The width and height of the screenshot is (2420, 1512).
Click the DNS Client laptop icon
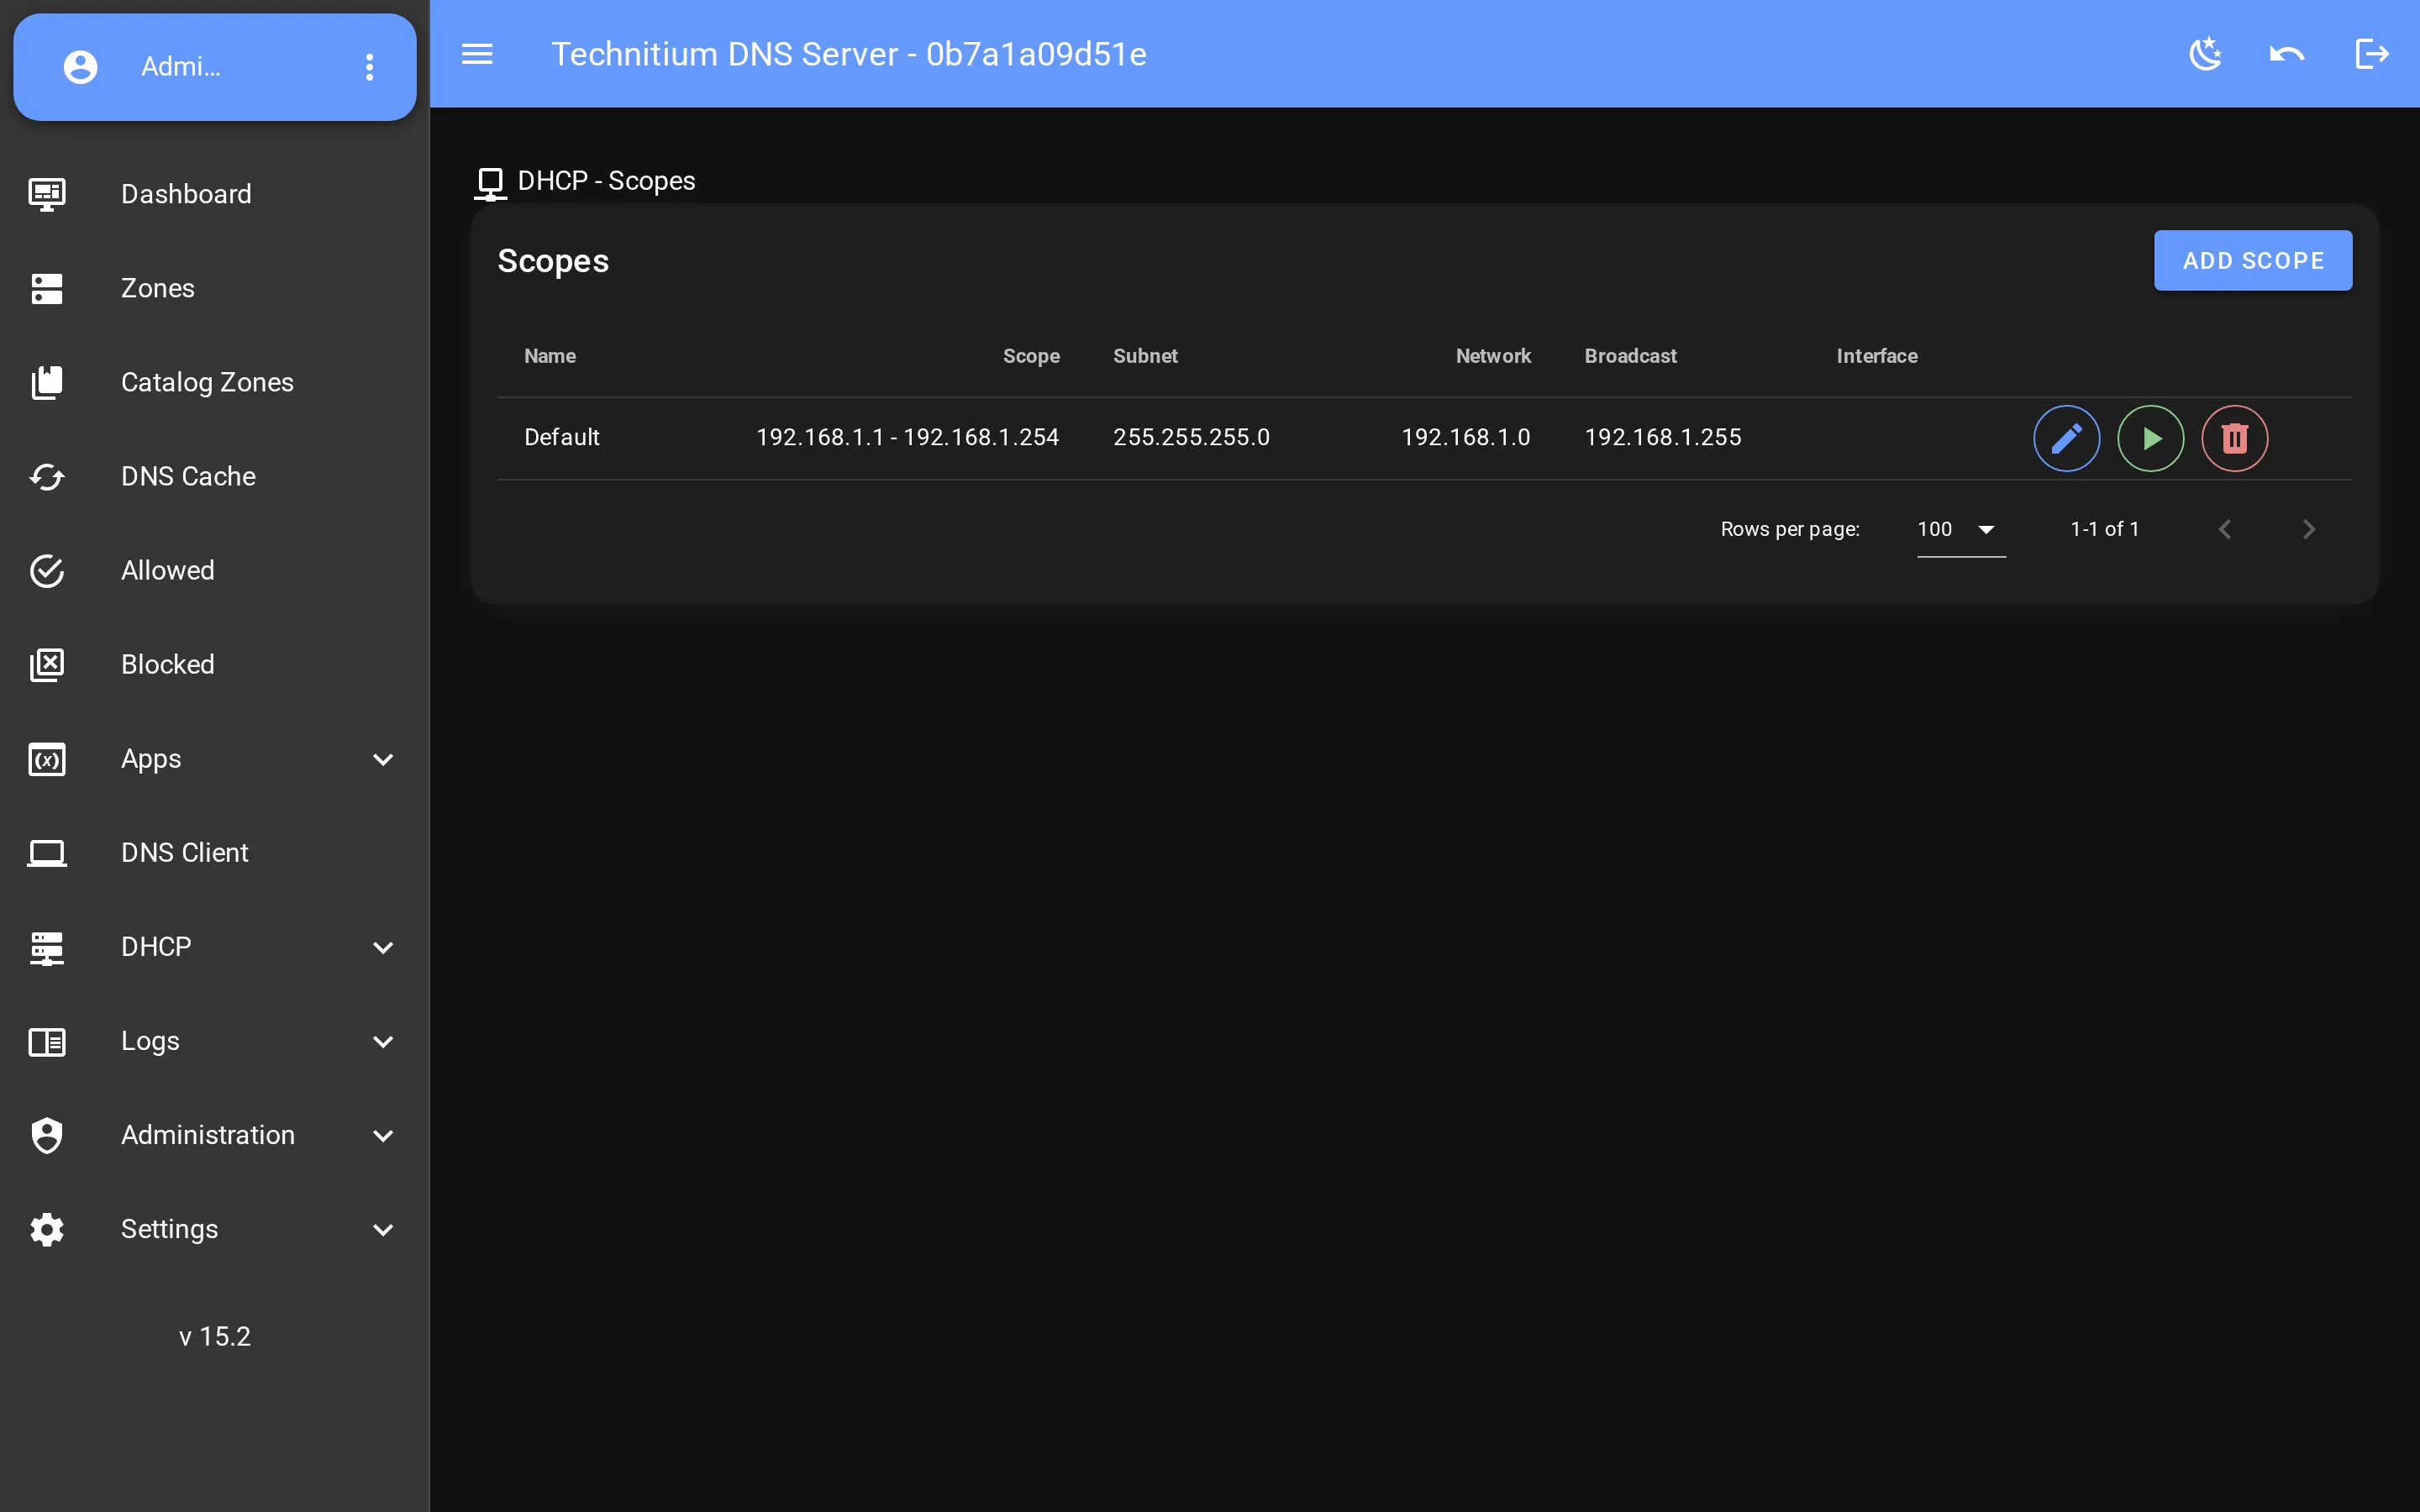point(47,853)
